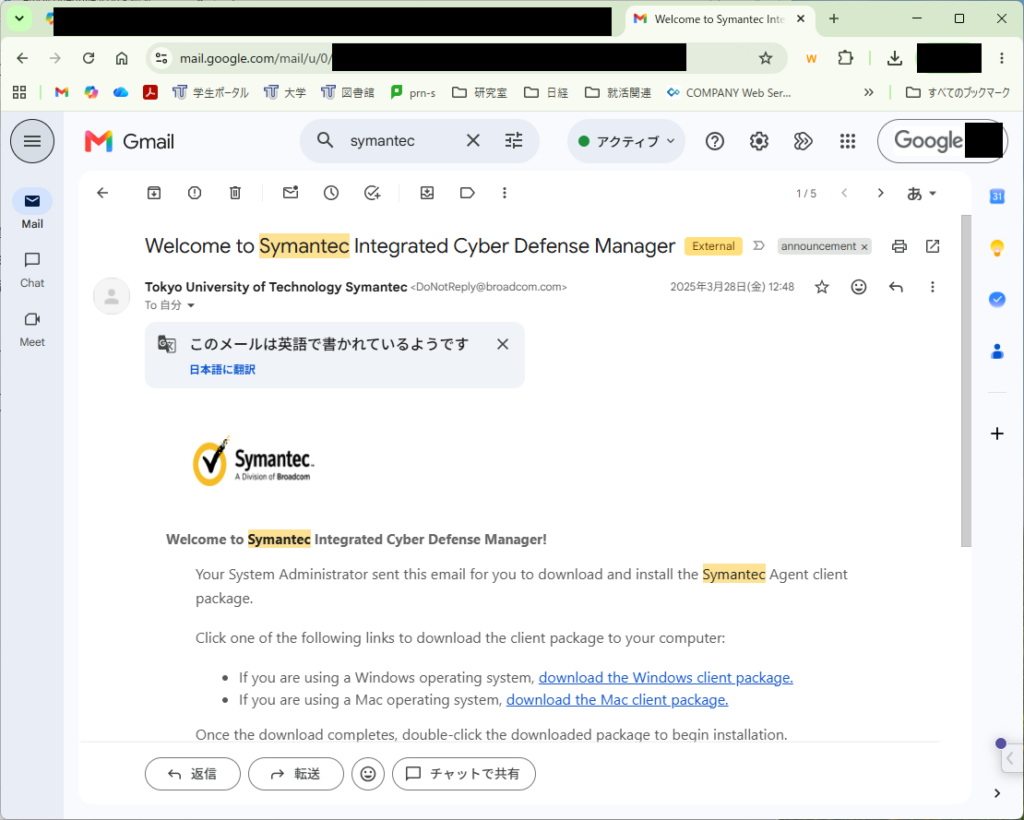Switch to Meet in left sidebar
The image size is (1024, 820).
32,328
